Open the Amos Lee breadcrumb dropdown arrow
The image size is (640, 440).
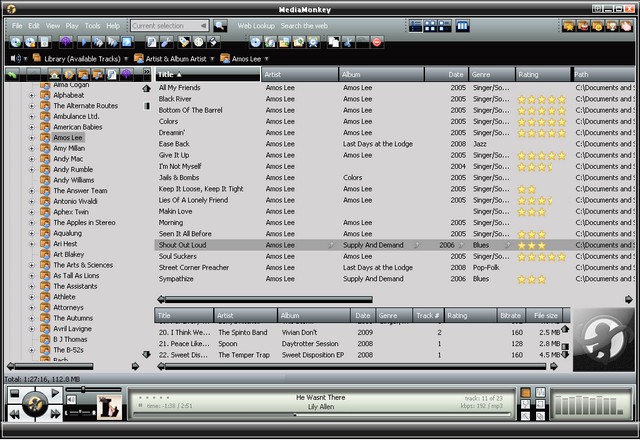[x=267, y=59]
